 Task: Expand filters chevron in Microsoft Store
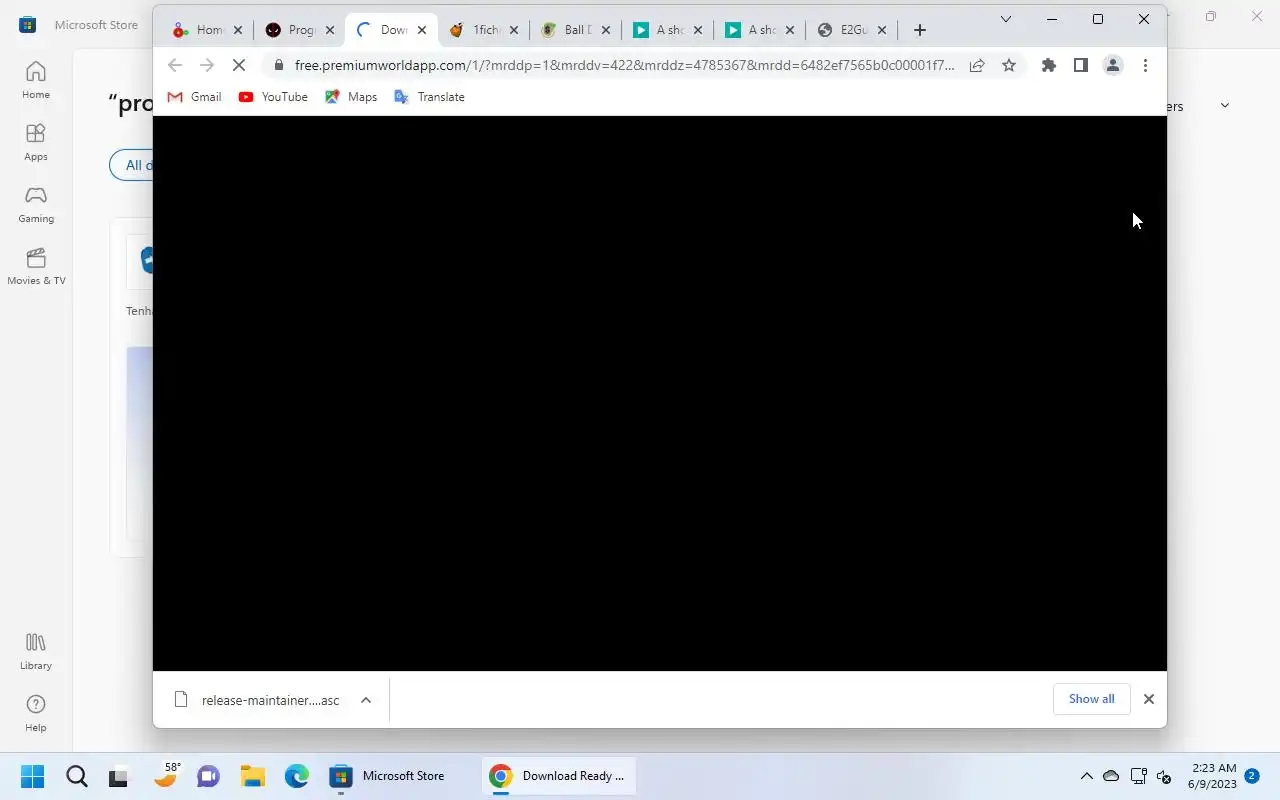coord(1225,106)
